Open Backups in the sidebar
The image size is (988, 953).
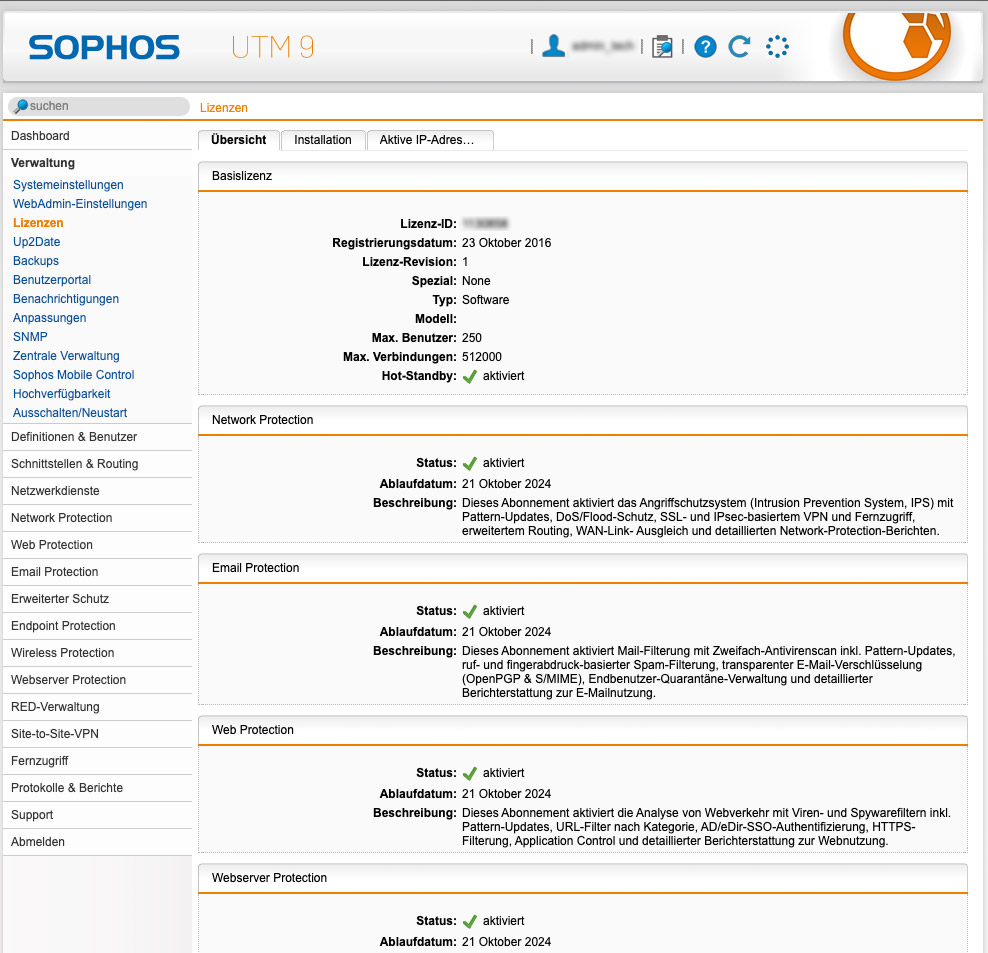[36, 260]
